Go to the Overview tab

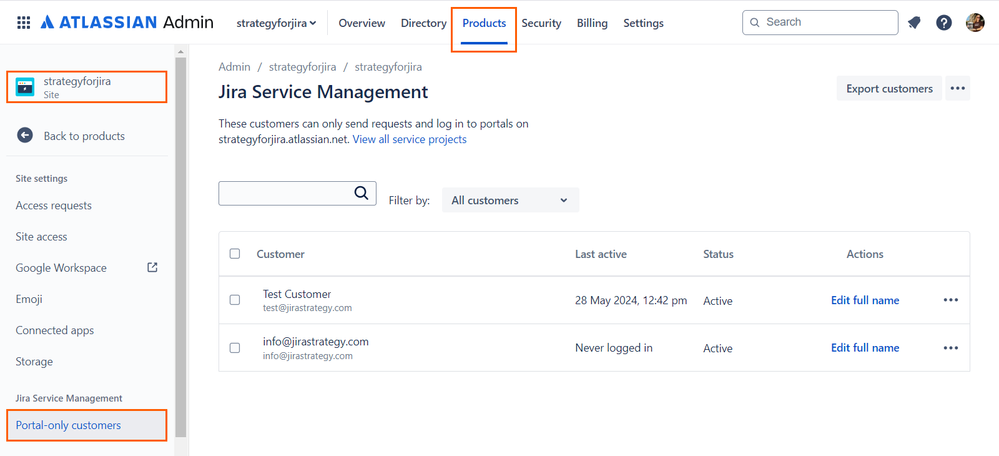coord(362,23)
